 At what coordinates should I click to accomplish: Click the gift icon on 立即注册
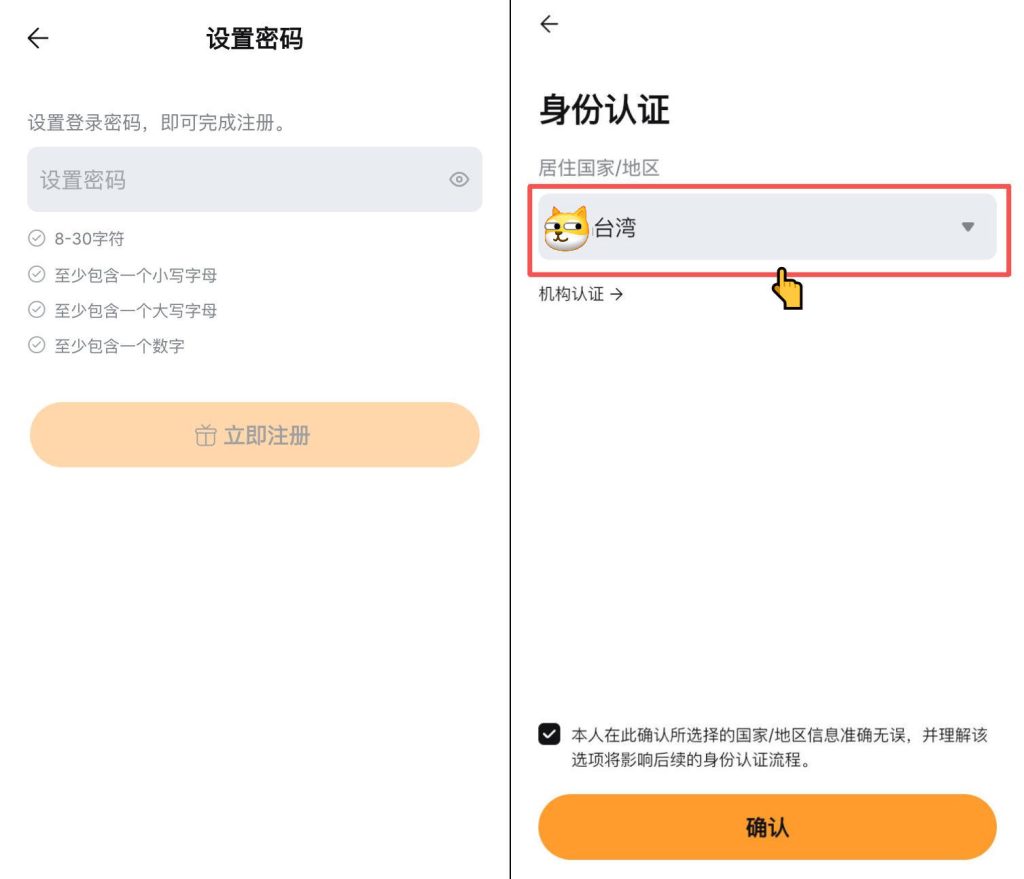pyautogui.click(x=205, y=436)
